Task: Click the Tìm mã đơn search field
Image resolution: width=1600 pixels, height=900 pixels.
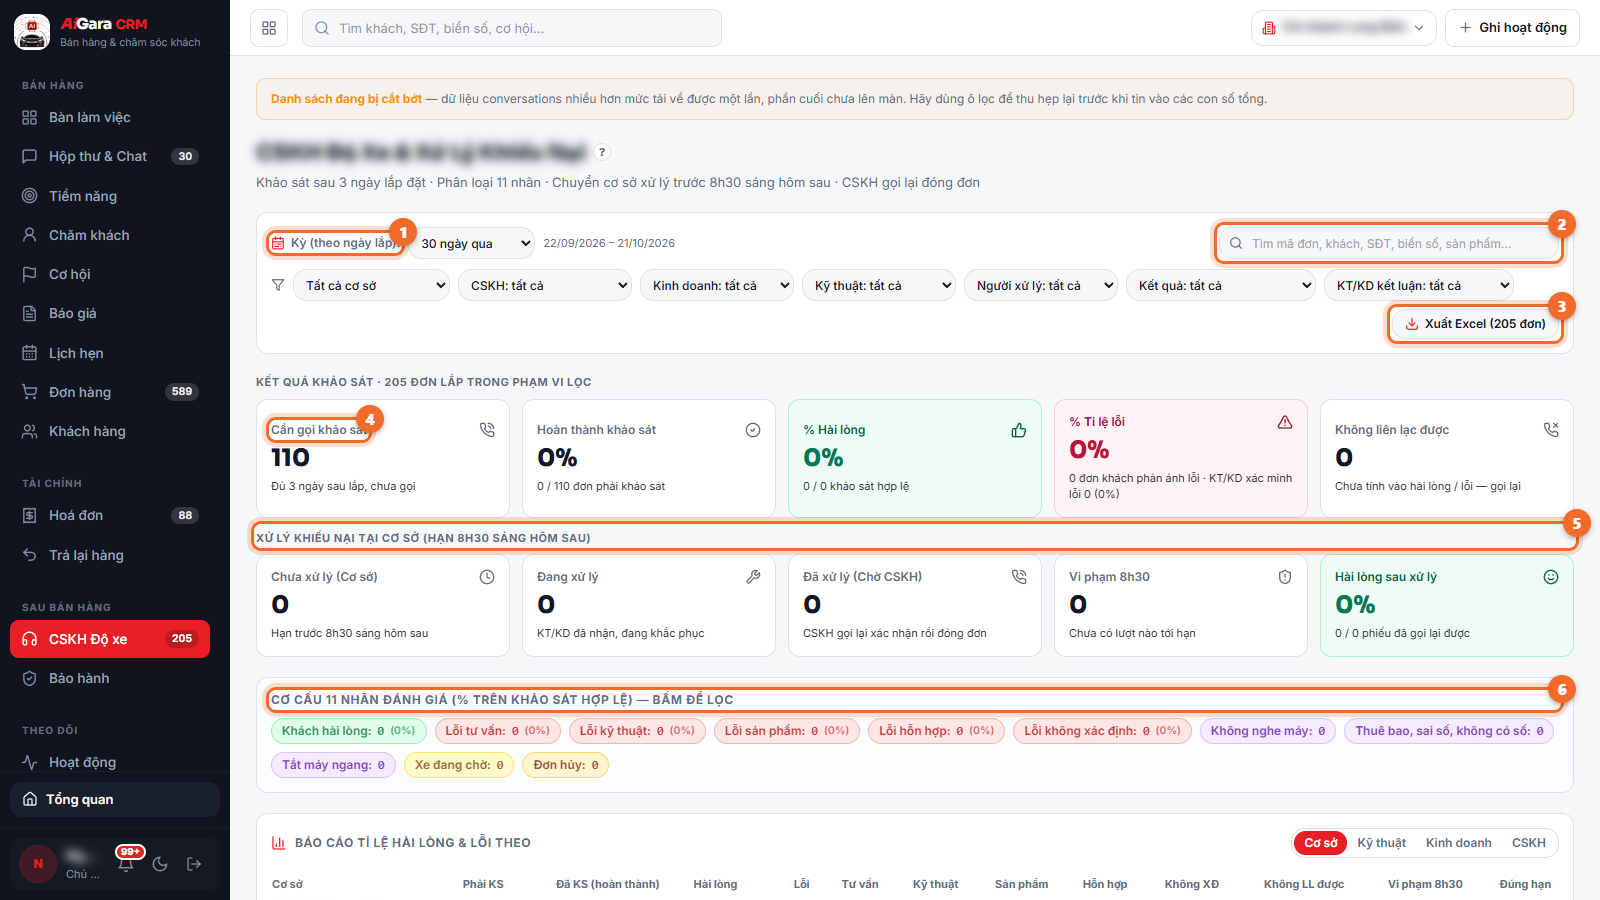Action: coord(1389,243)
